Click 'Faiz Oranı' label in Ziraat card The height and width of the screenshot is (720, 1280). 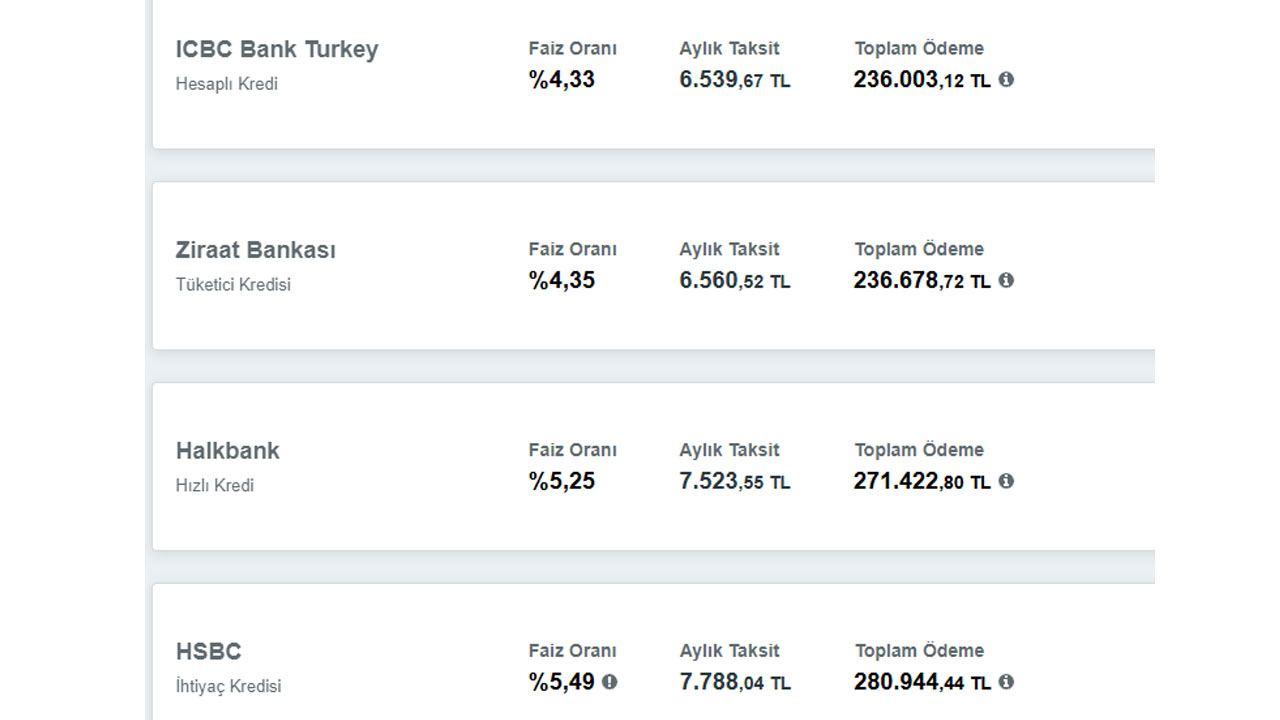(x=573, y=249)
